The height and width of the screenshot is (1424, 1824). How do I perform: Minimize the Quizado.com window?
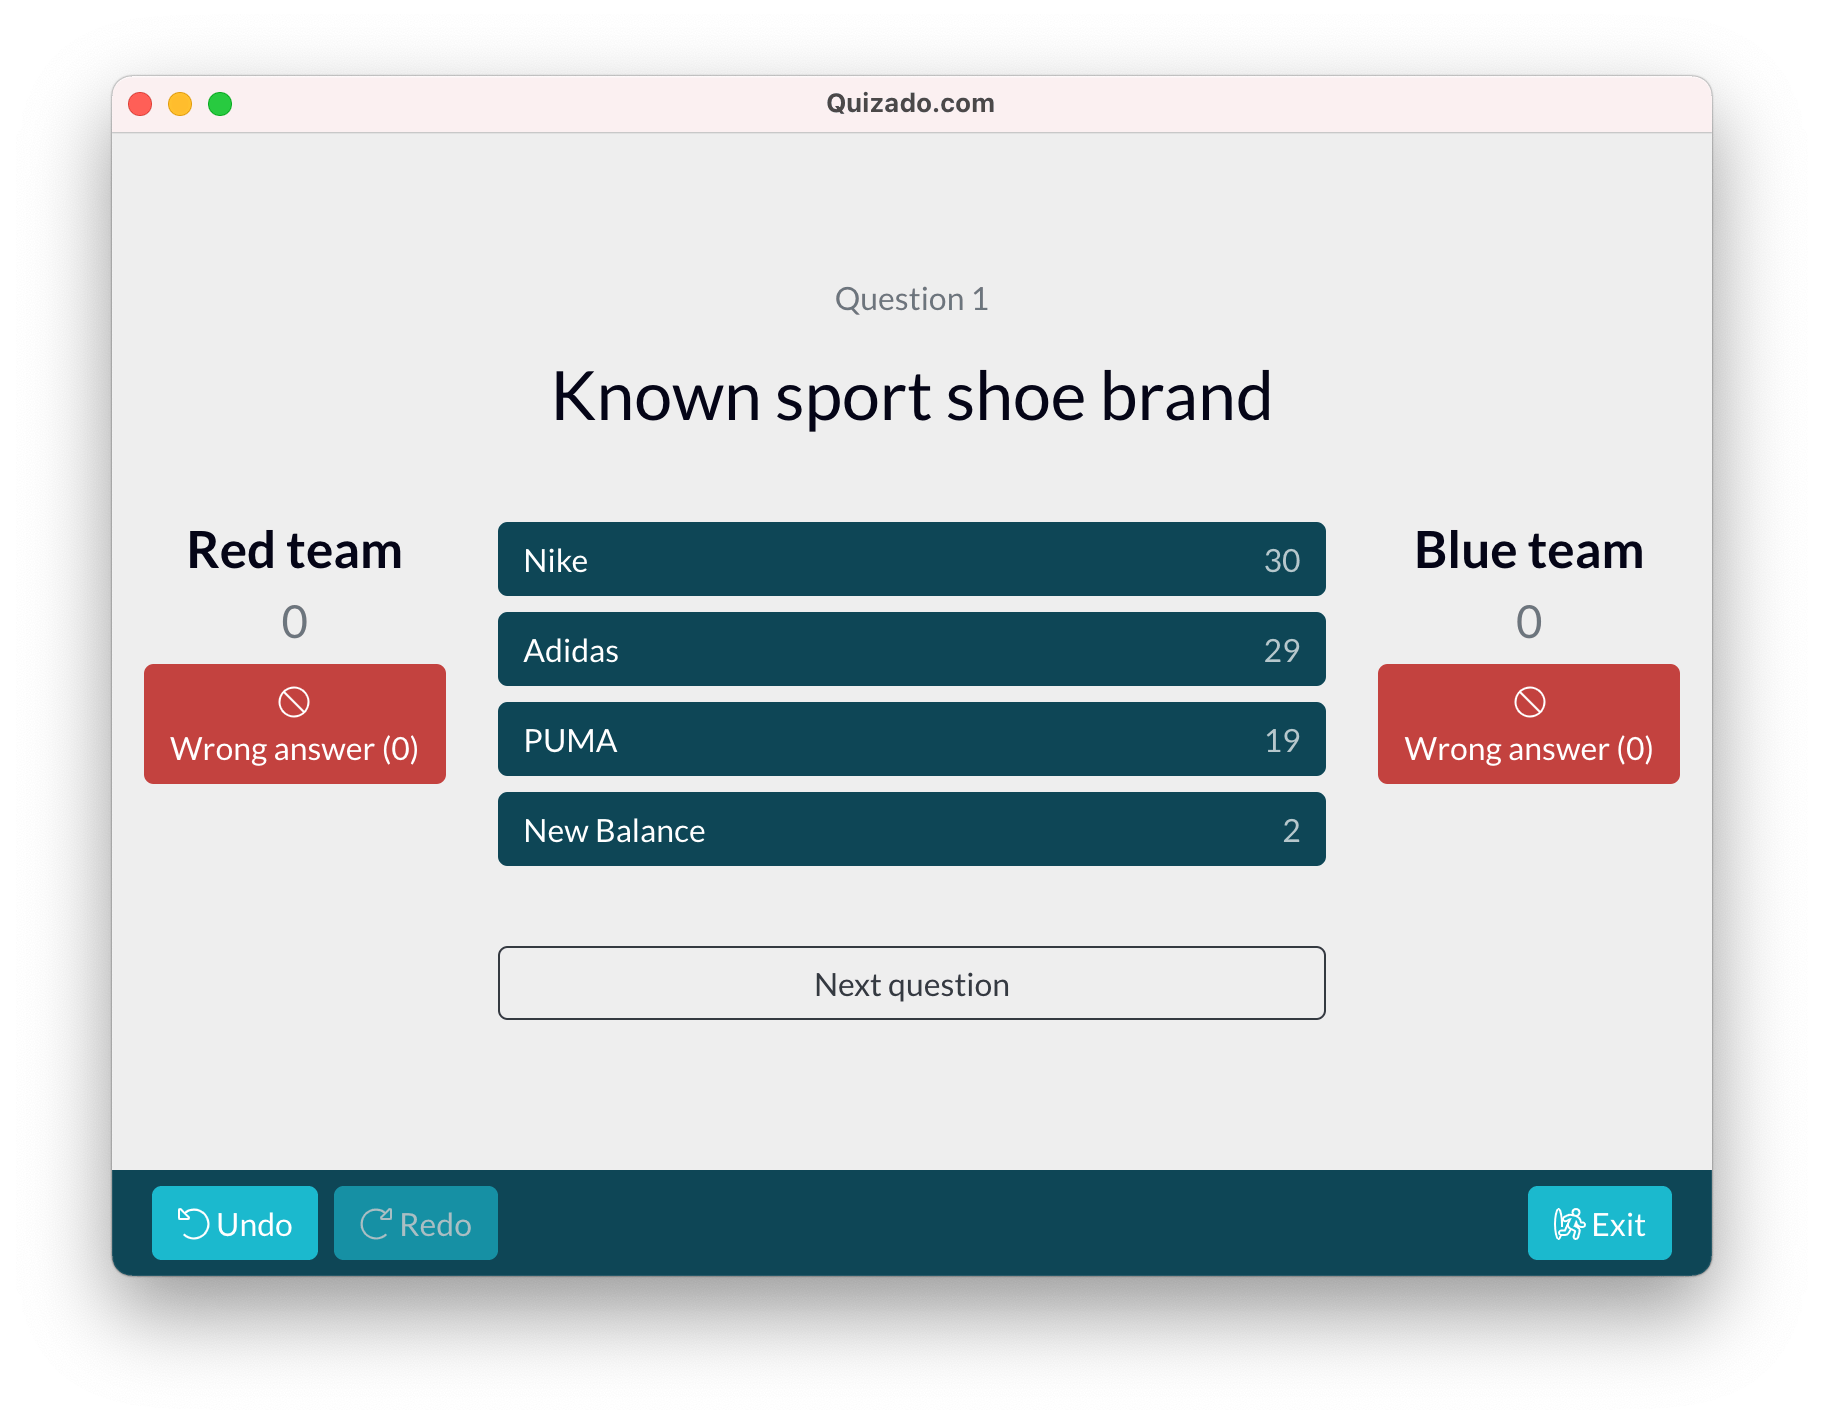(180, 104)
